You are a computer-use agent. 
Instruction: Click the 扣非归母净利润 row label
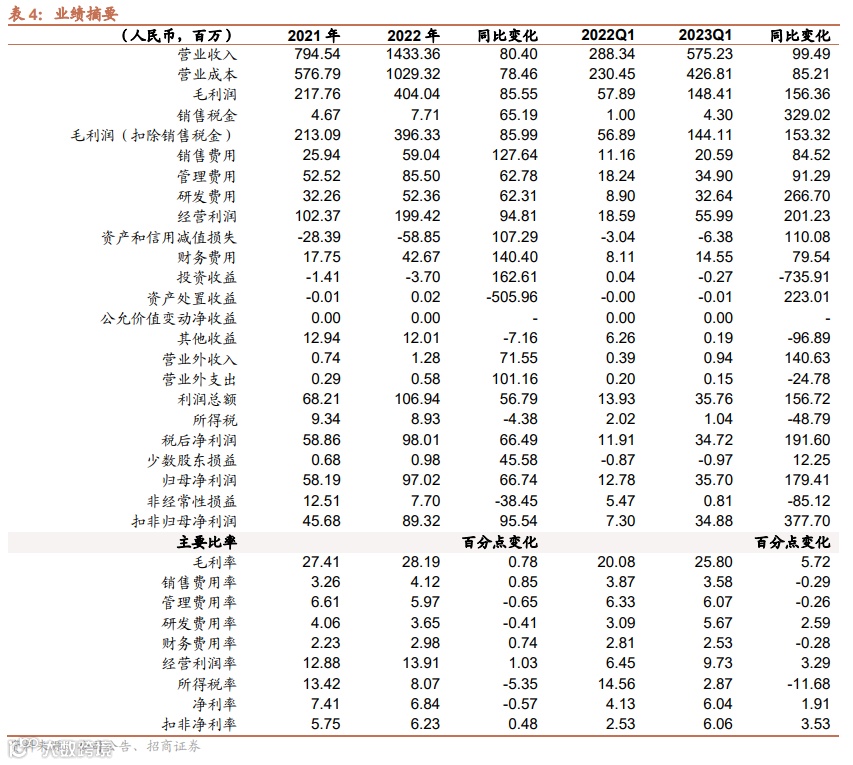[x=184, y=522]
